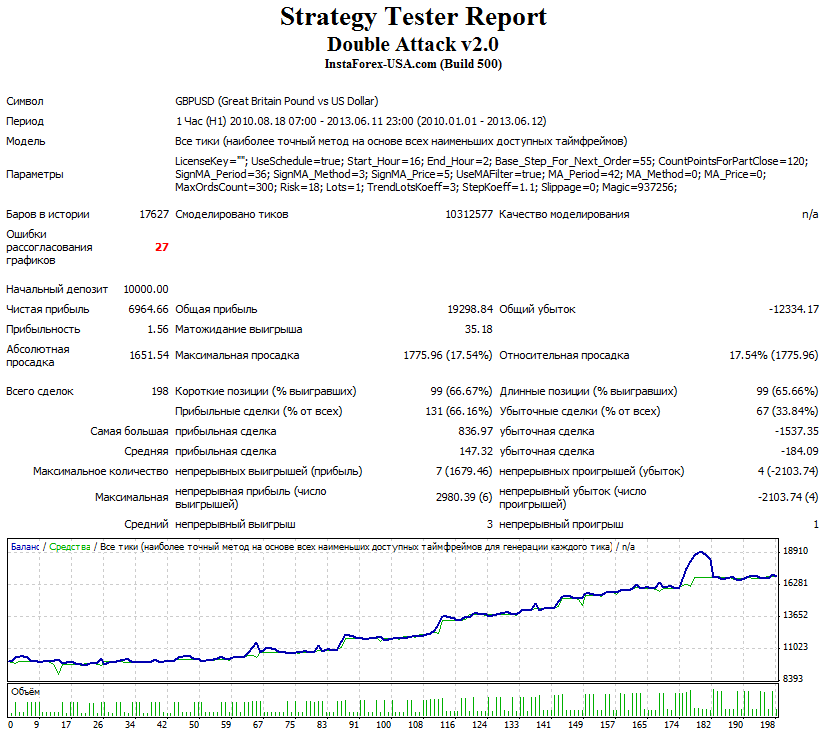822x738 pixels.
Task: Click the 18910 axis value on the chart
Action: [x=797, y=549]
